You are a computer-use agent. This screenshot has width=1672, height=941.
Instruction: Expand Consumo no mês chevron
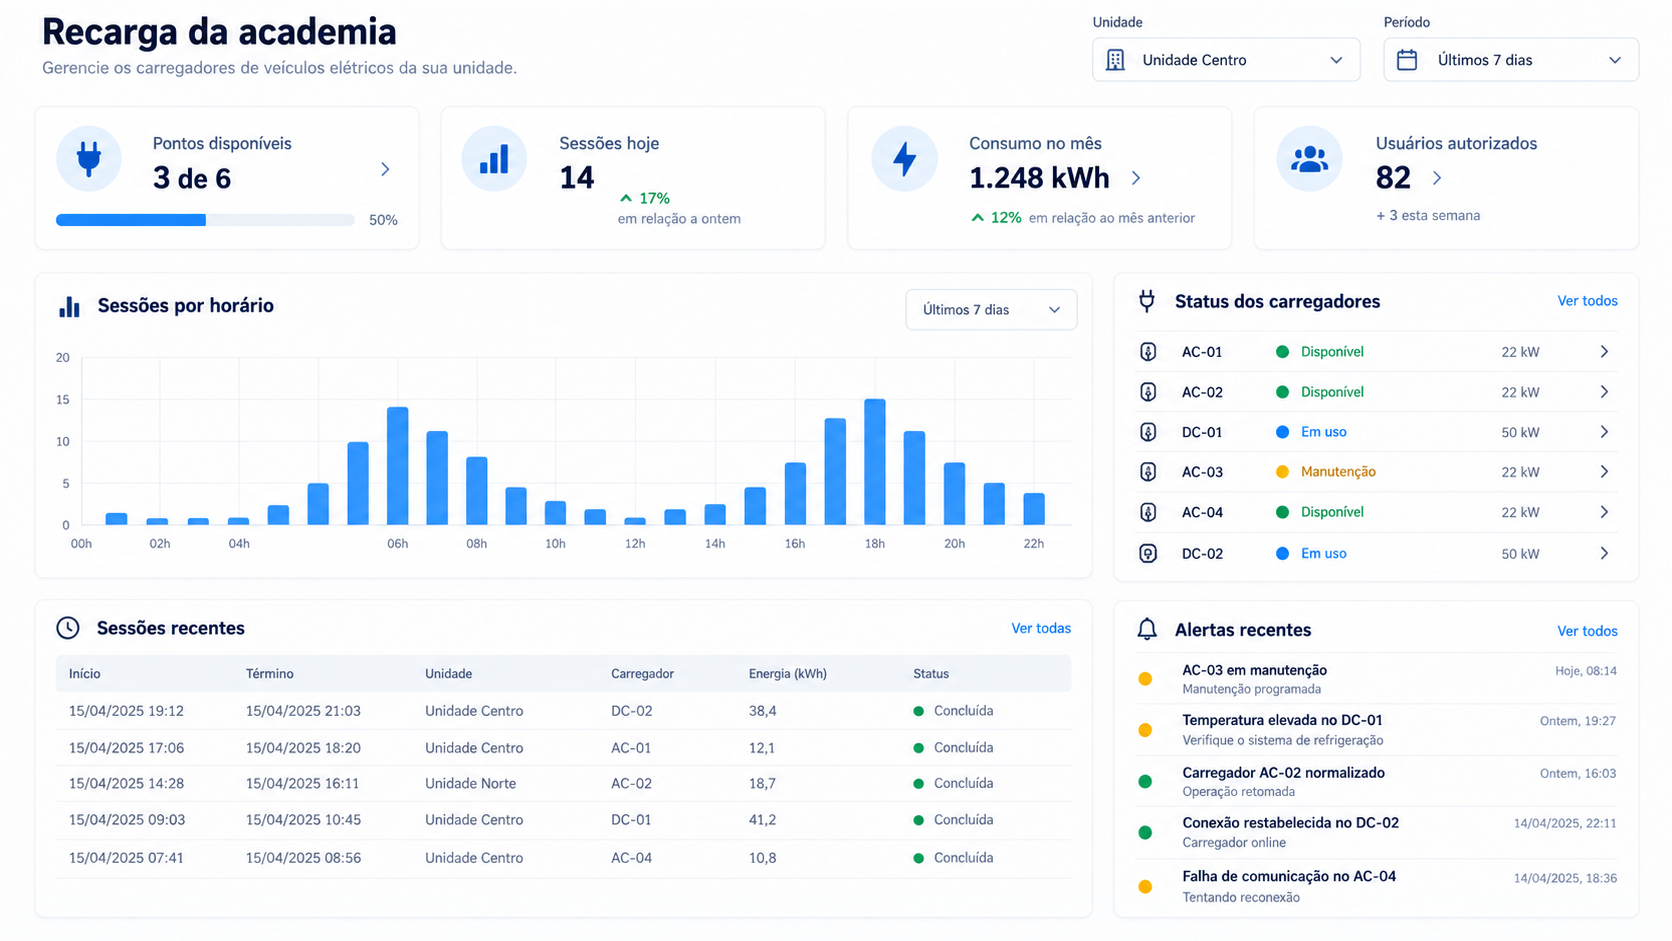1136,178
